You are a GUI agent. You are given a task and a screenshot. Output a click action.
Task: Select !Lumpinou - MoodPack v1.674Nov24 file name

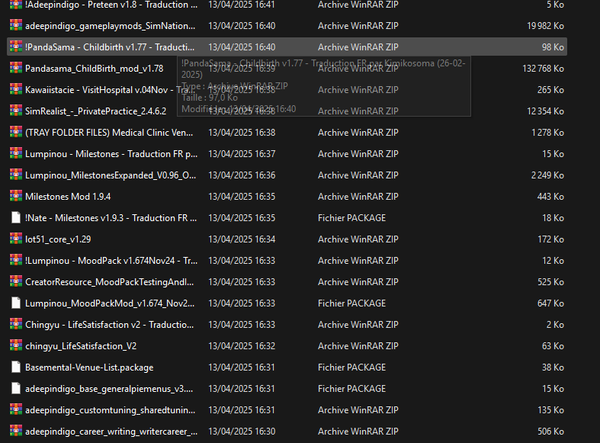(x=111, y=261)
